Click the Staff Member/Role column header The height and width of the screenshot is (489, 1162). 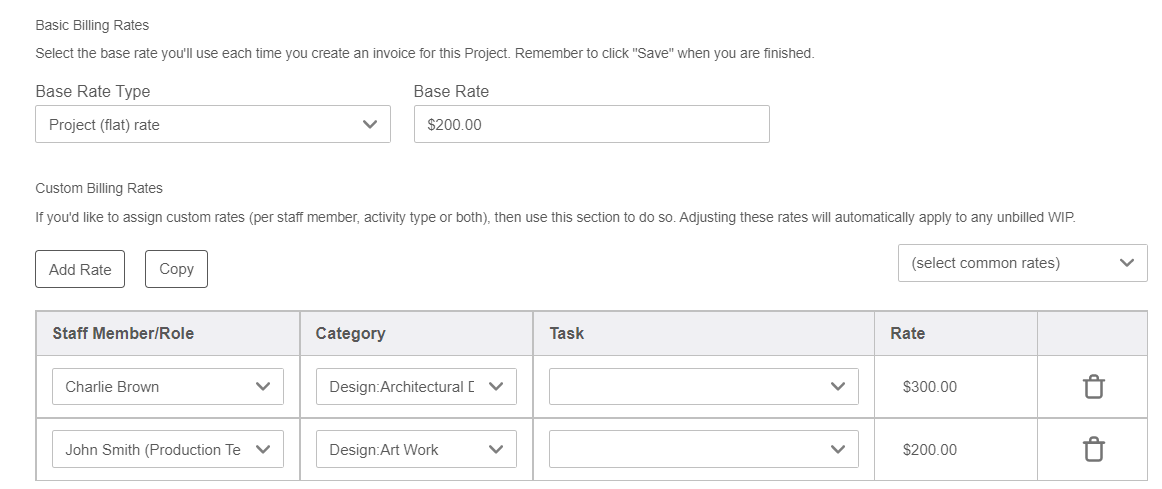123,333
